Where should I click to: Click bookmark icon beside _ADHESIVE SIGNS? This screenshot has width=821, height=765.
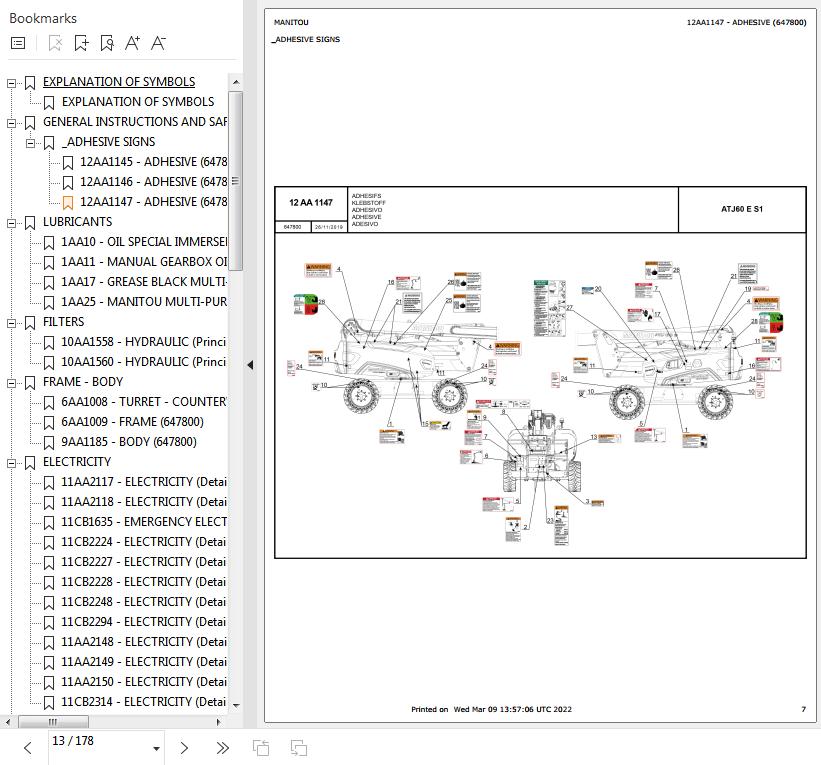click(49, 142)
